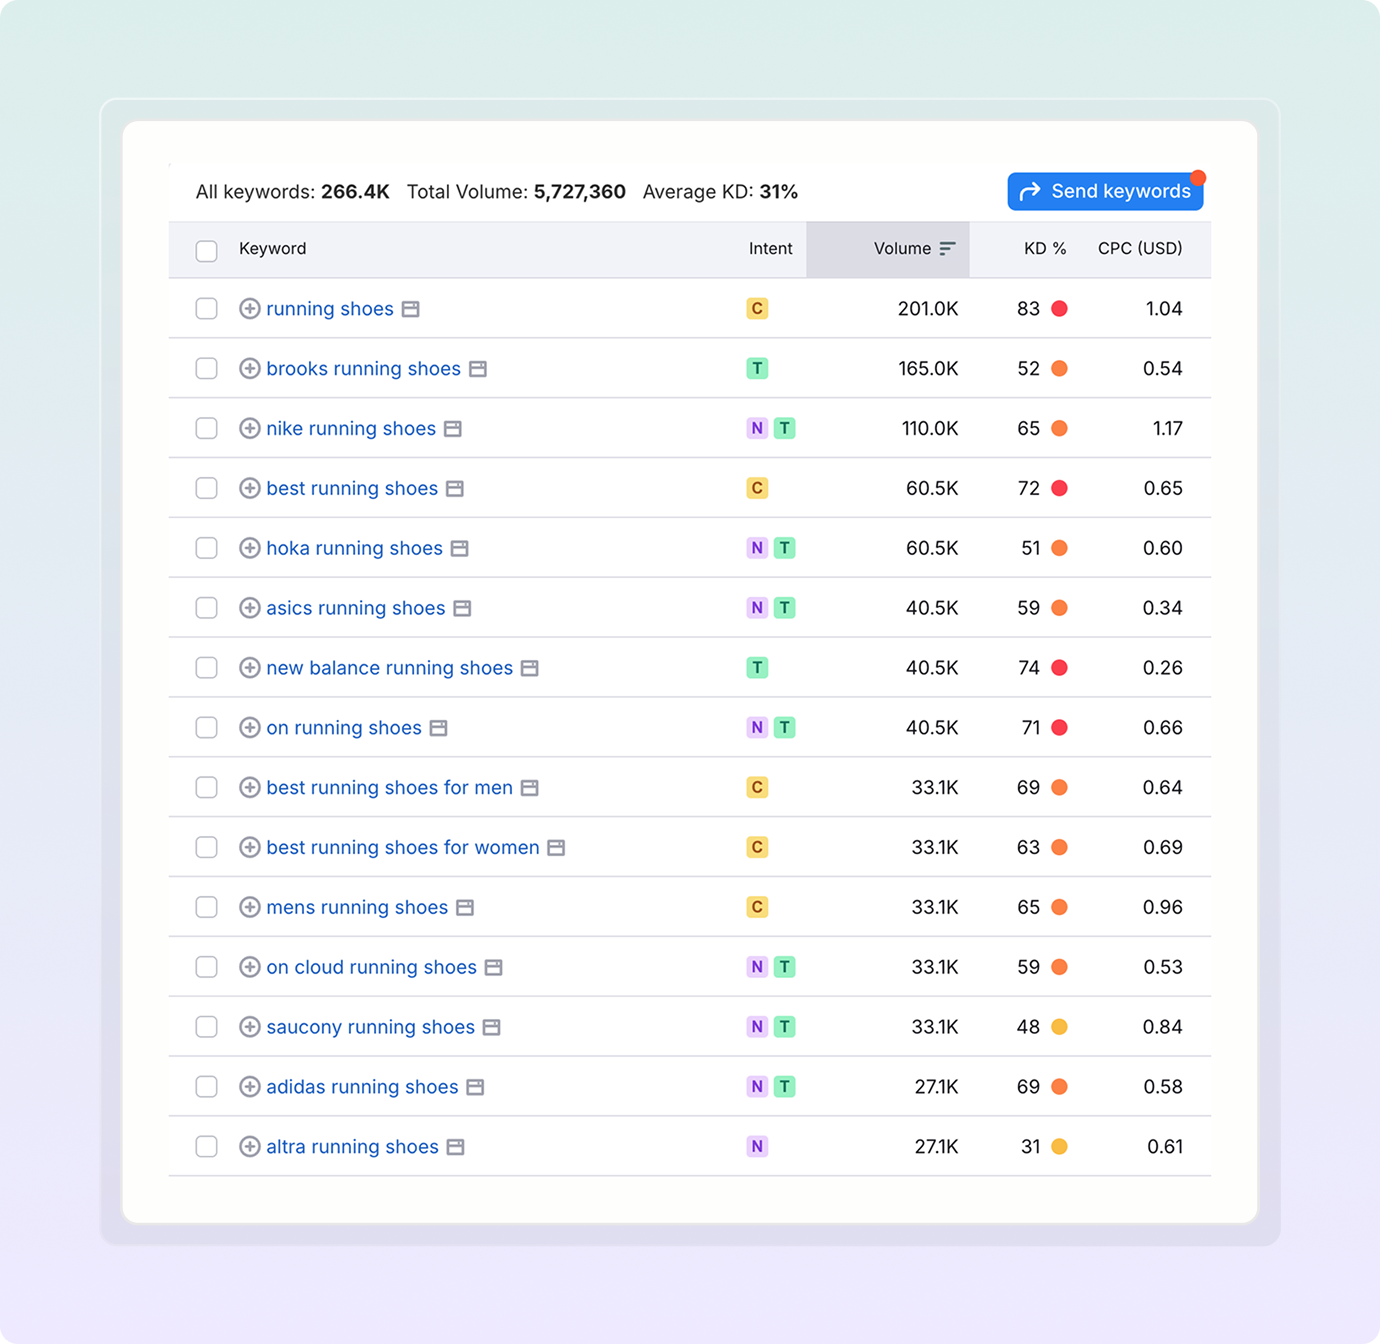1380x1344 pixels.
Task: Add 'on cloud running shoes' with plus icon
Action: tap(250, 967)
